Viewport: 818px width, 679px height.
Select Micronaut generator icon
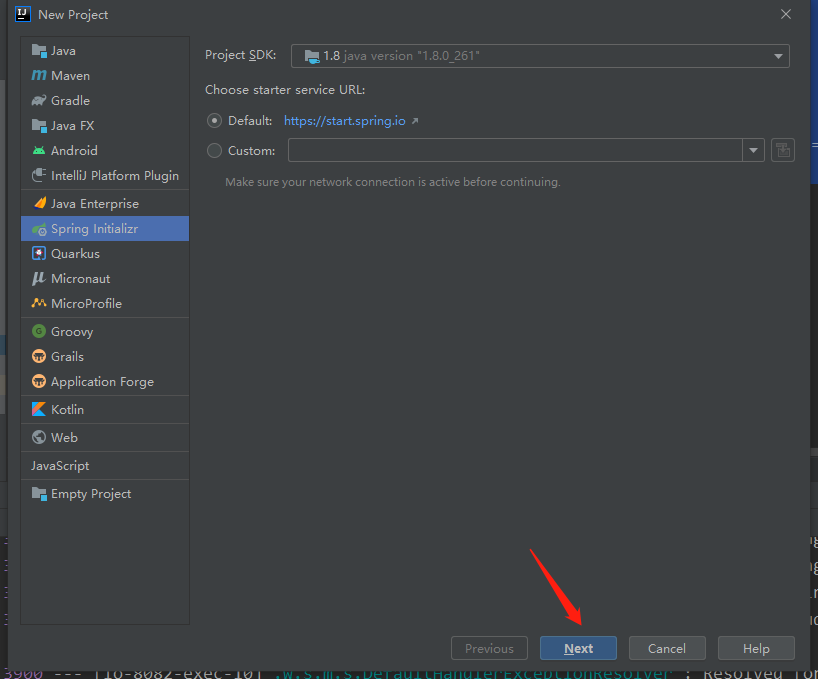39,278
